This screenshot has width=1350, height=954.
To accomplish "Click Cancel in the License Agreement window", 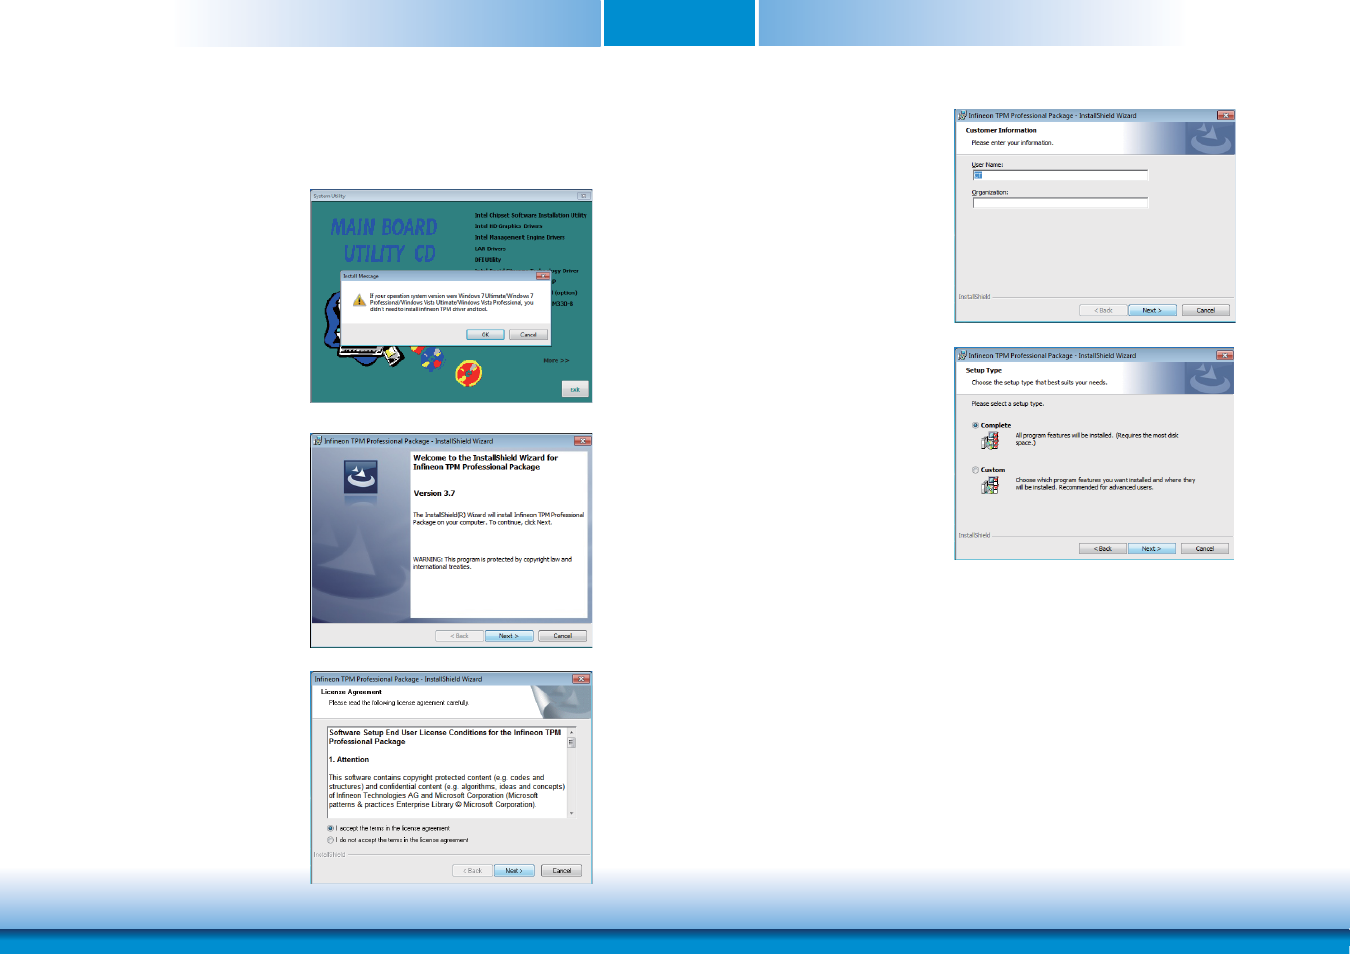I will tap(561, 871).
